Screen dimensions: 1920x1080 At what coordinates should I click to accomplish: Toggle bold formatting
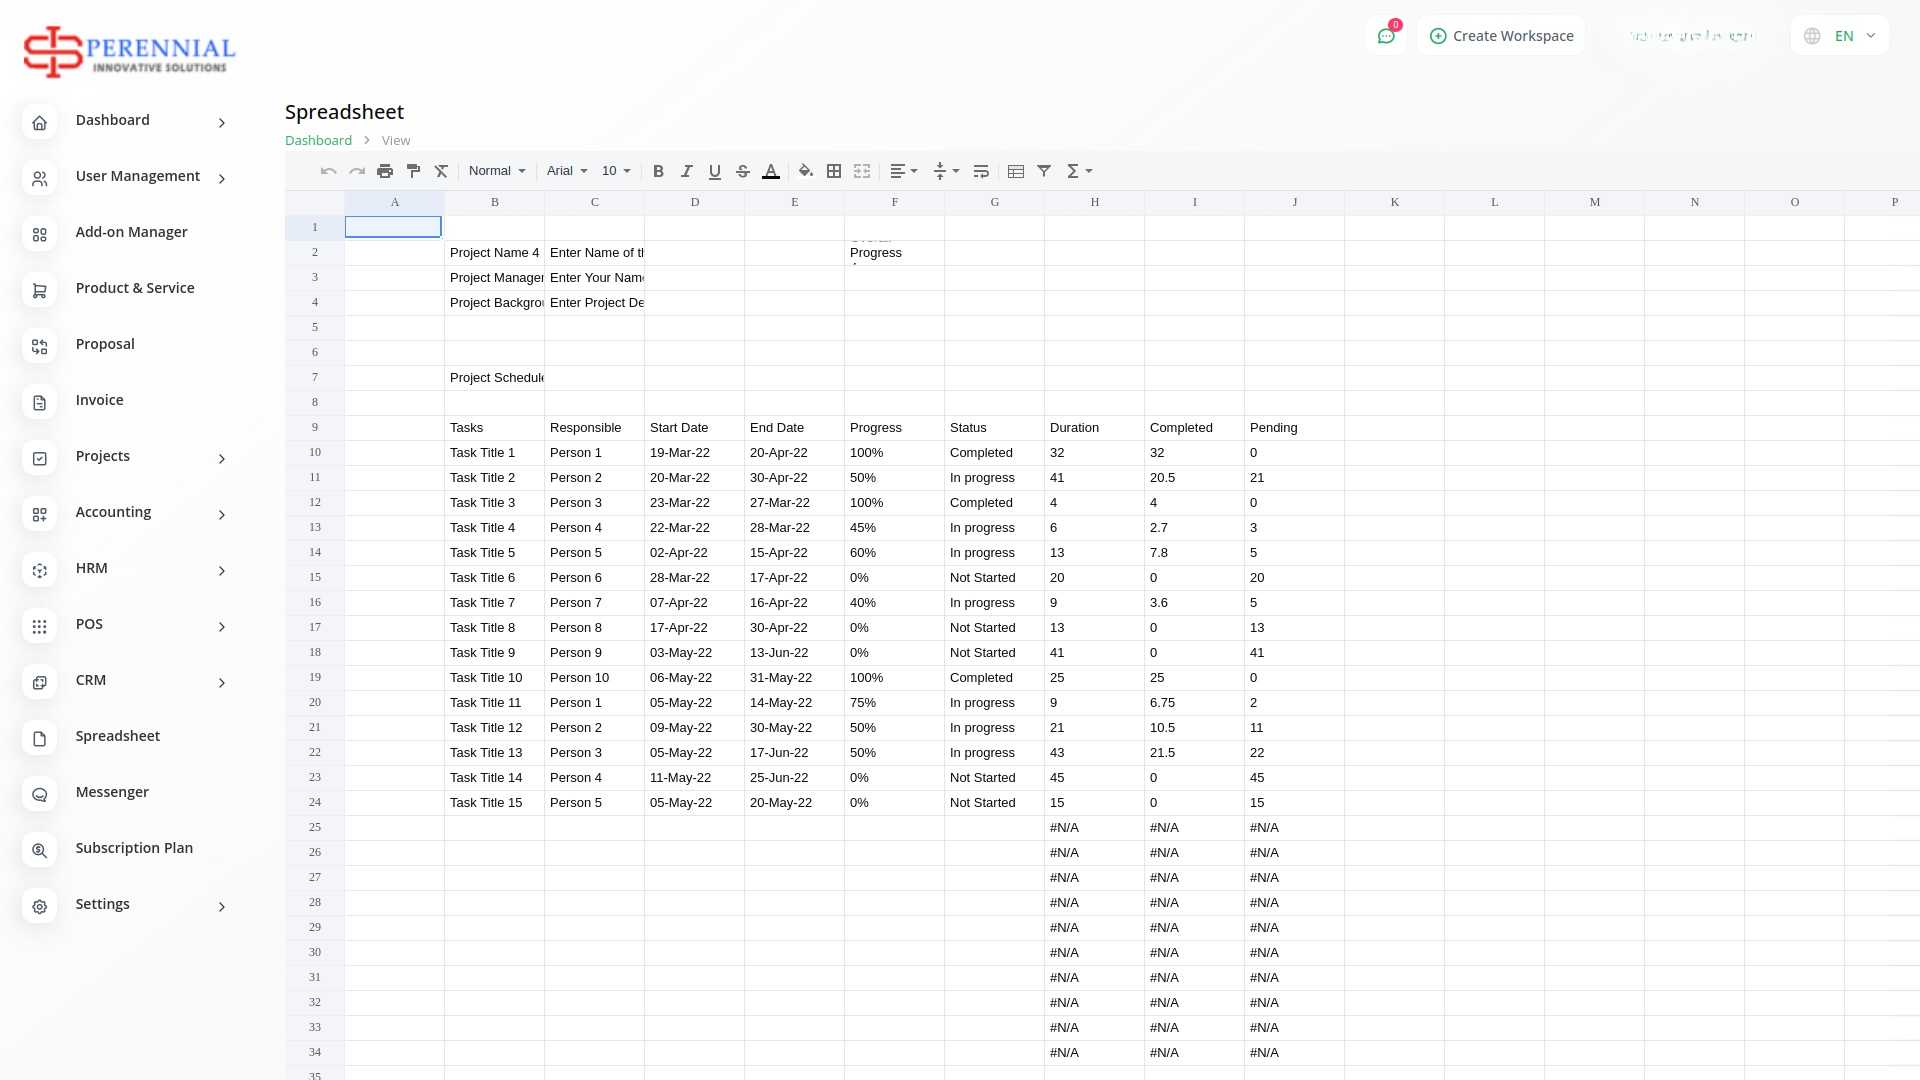(658, 171)
